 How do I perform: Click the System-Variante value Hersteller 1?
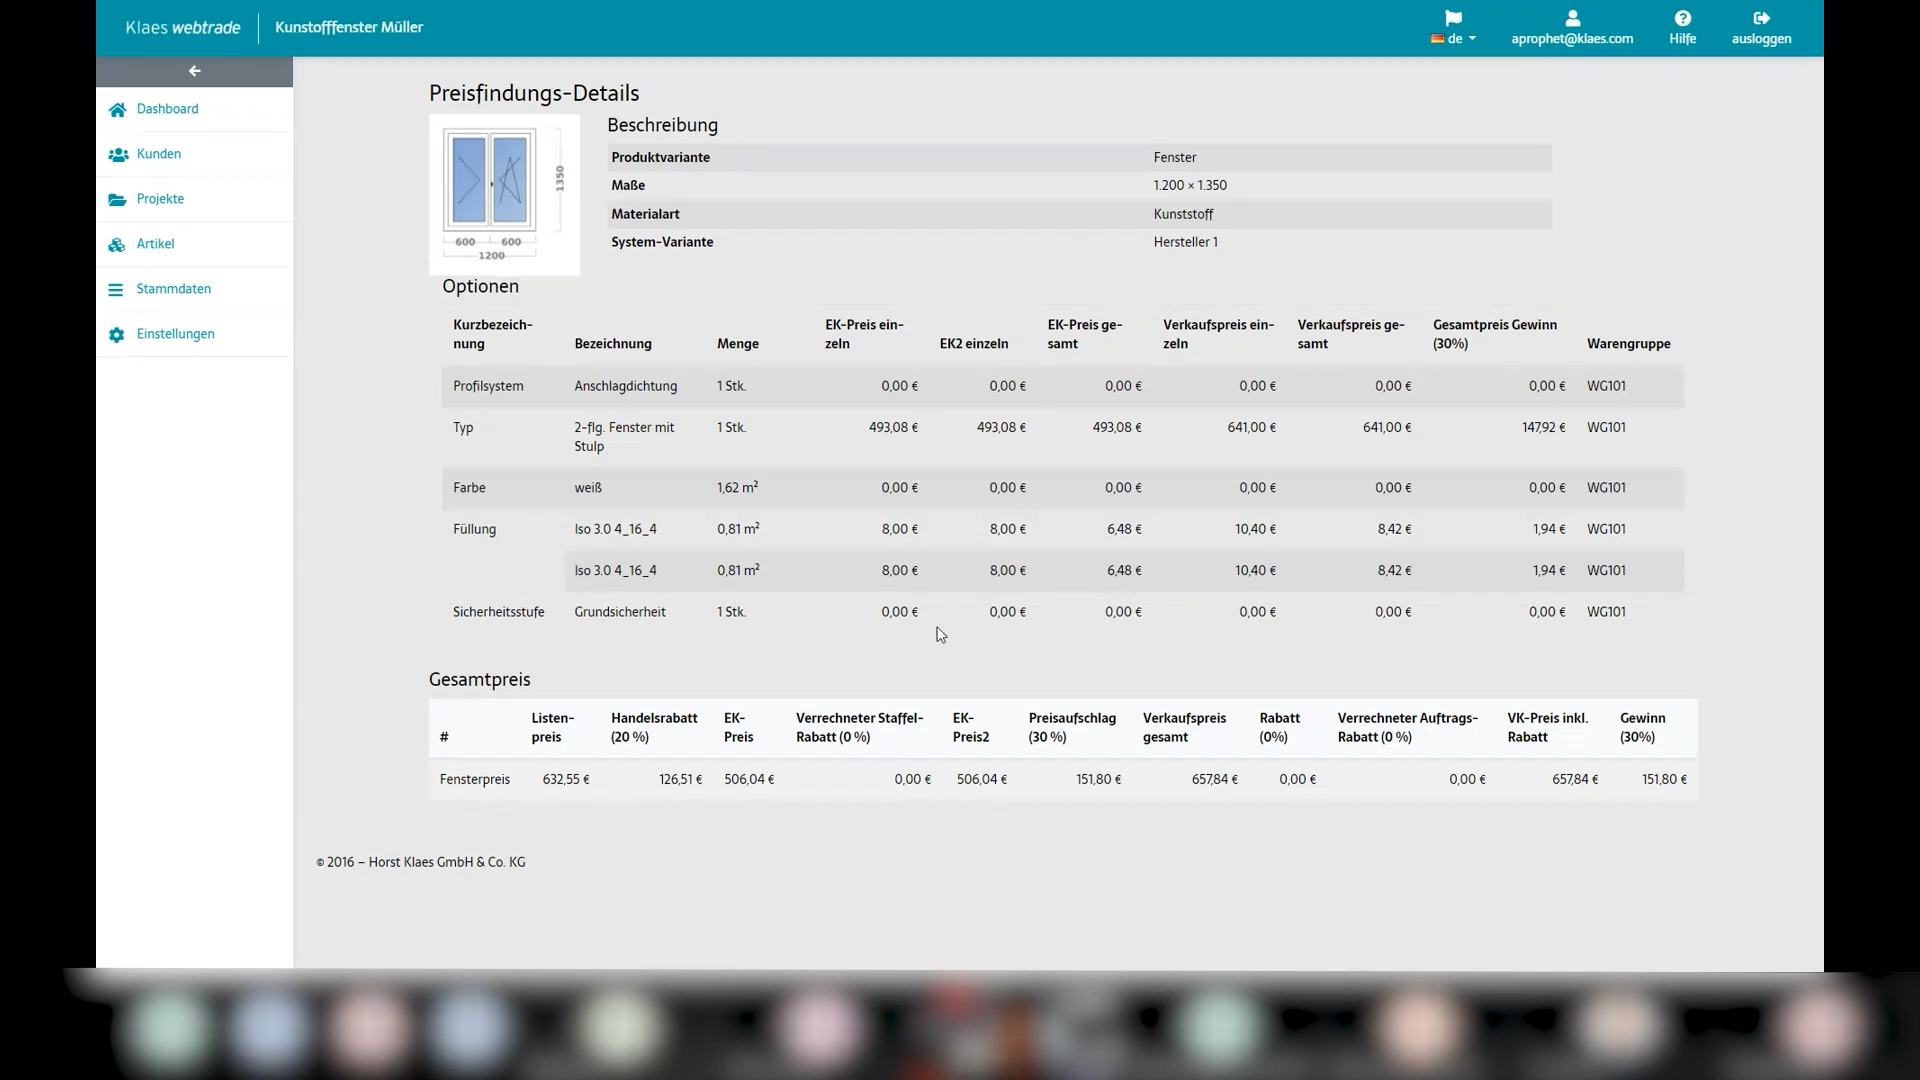tap(1185, 242)
